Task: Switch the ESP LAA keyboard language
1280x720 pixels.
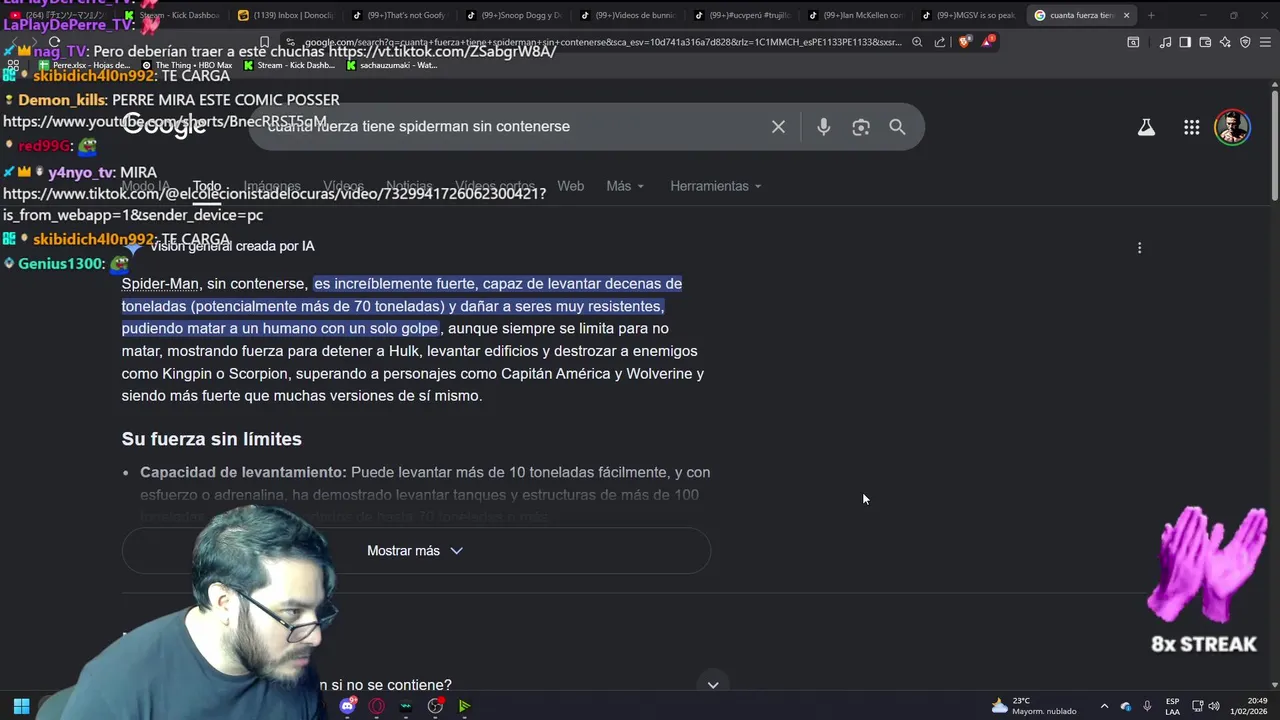Action: [1172, 706]
